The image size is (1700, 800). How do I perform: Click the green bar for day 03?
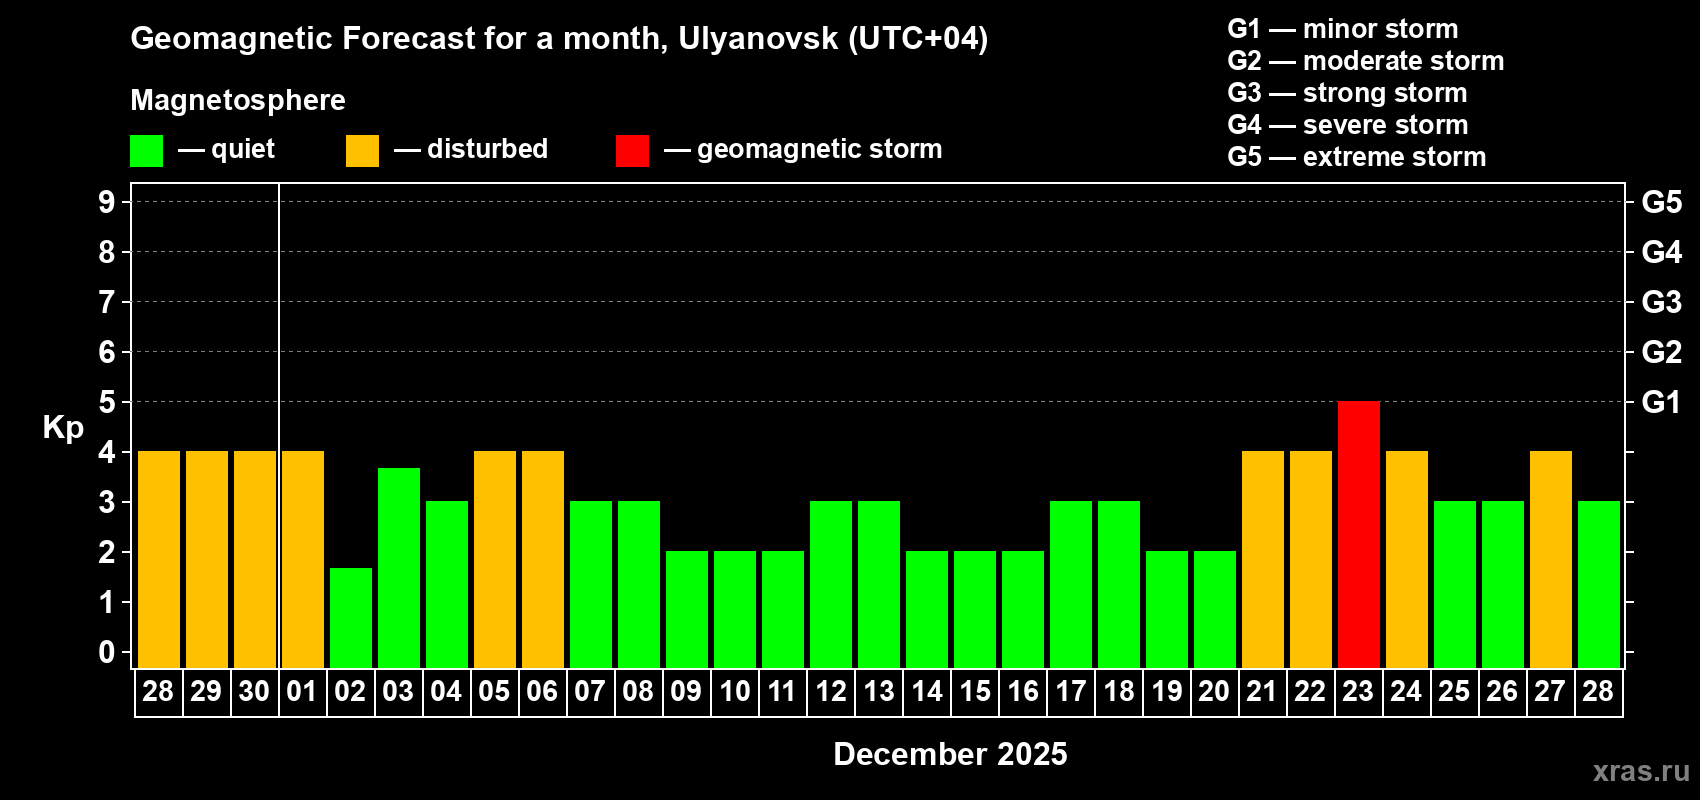point(398,568)
